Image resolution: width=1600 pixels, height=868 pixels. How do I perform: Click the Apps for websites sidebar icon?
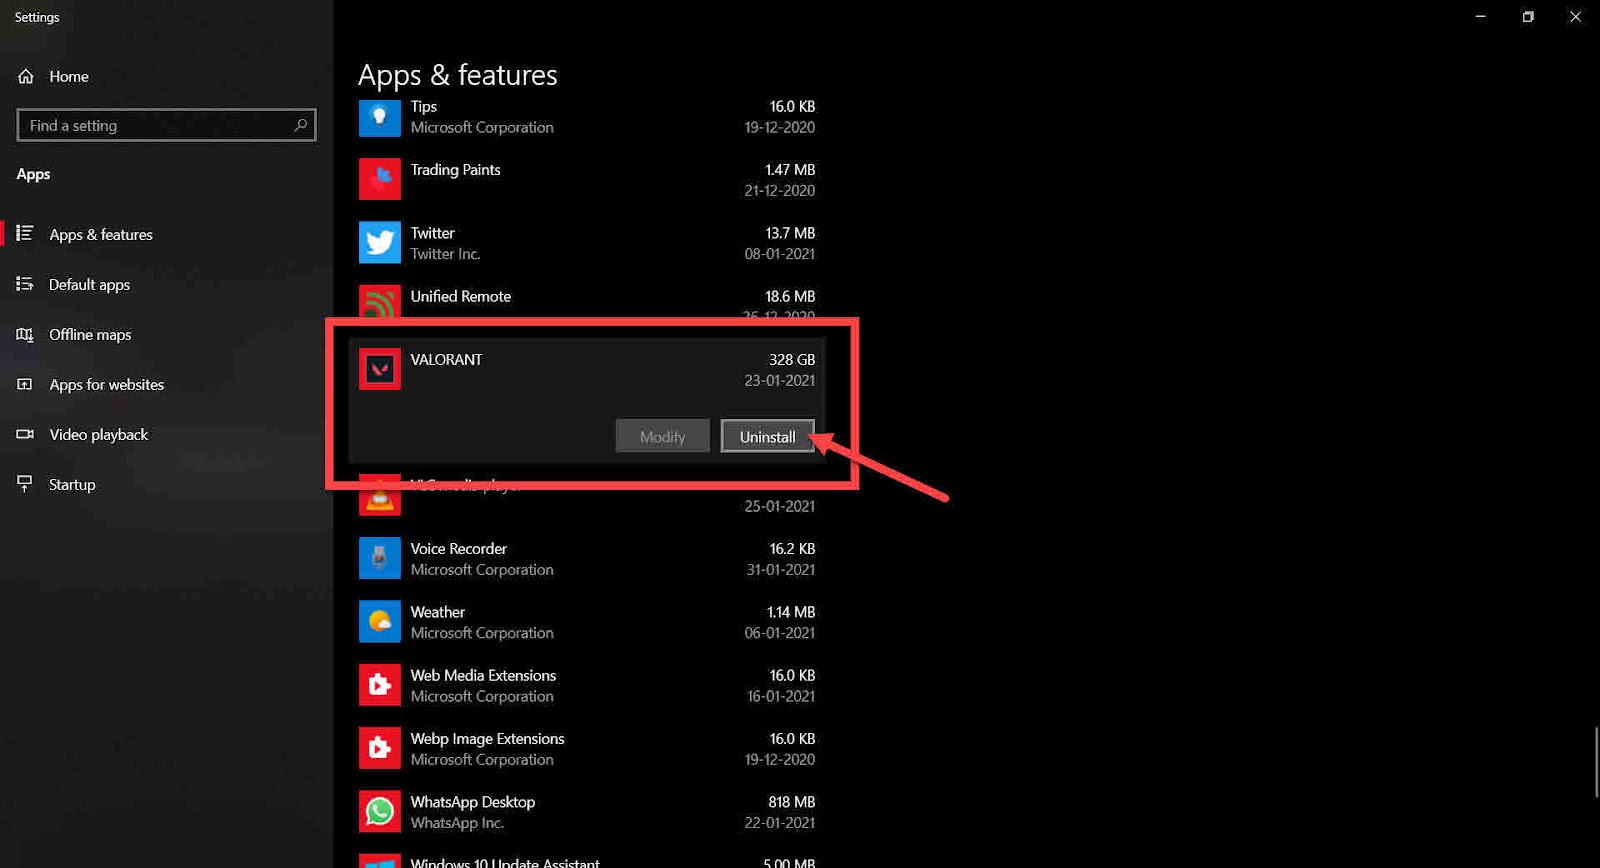click(x=25, y=384)
